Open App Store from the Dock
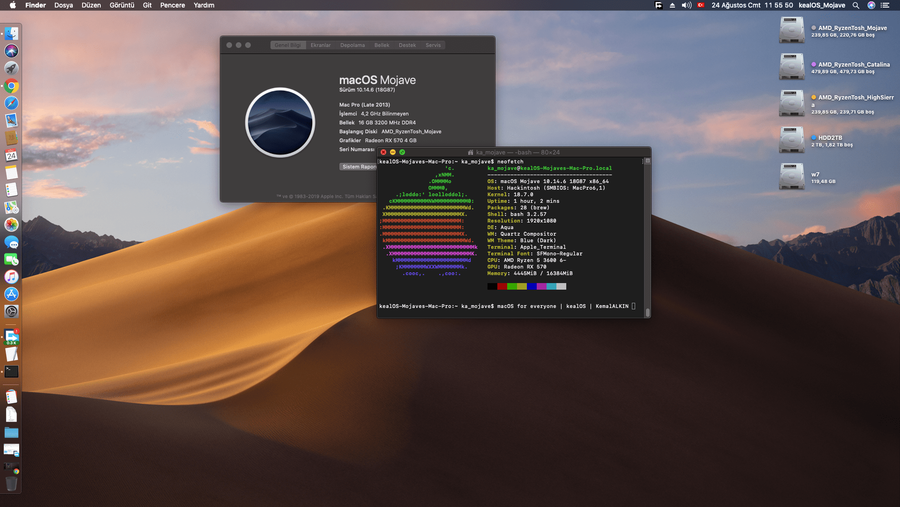The width and height of the screenshot is (900, 507). point(11,294)
